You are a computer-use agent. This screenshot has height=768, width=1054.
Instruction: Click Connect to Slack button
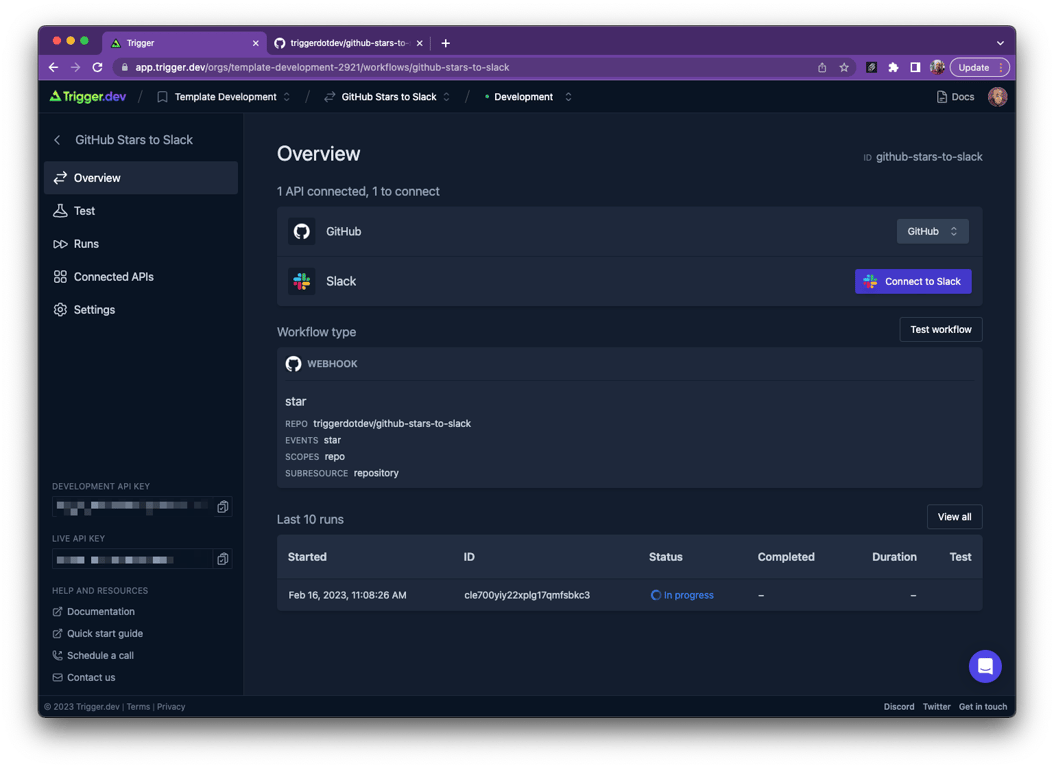coord(913,282)
